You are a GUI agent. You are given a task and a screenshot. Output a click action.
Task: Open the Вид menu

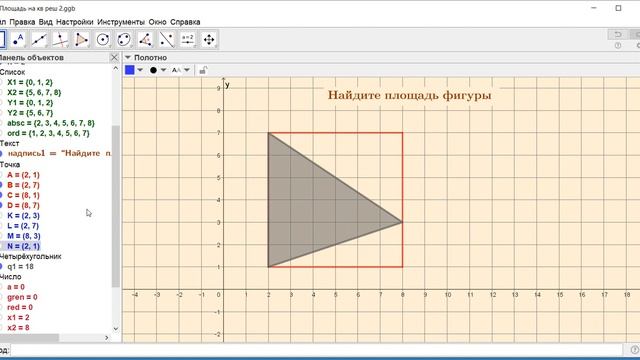pos(46,22)
